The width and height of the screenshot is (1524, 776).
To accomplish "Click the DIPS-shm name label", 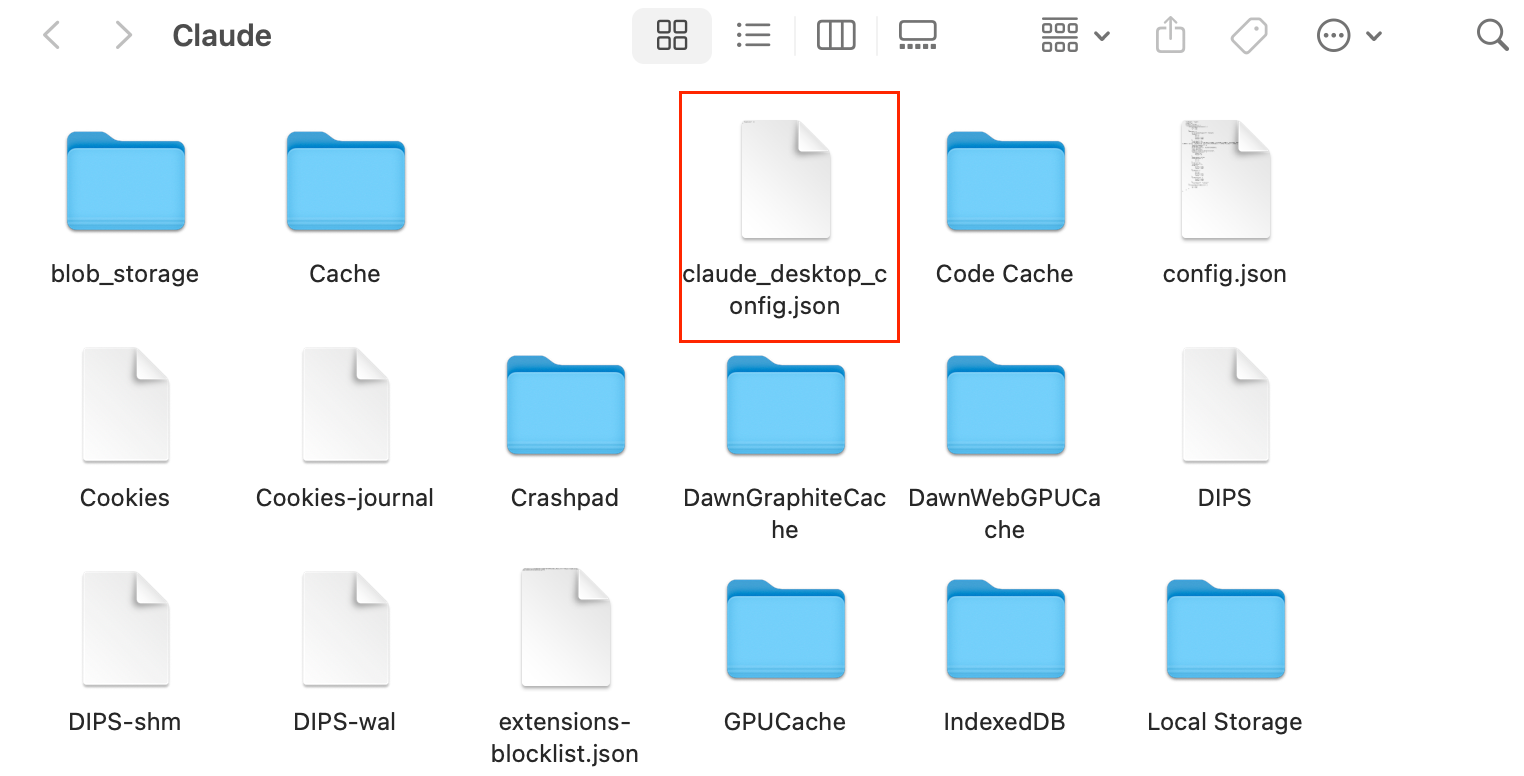I will 125,722.
